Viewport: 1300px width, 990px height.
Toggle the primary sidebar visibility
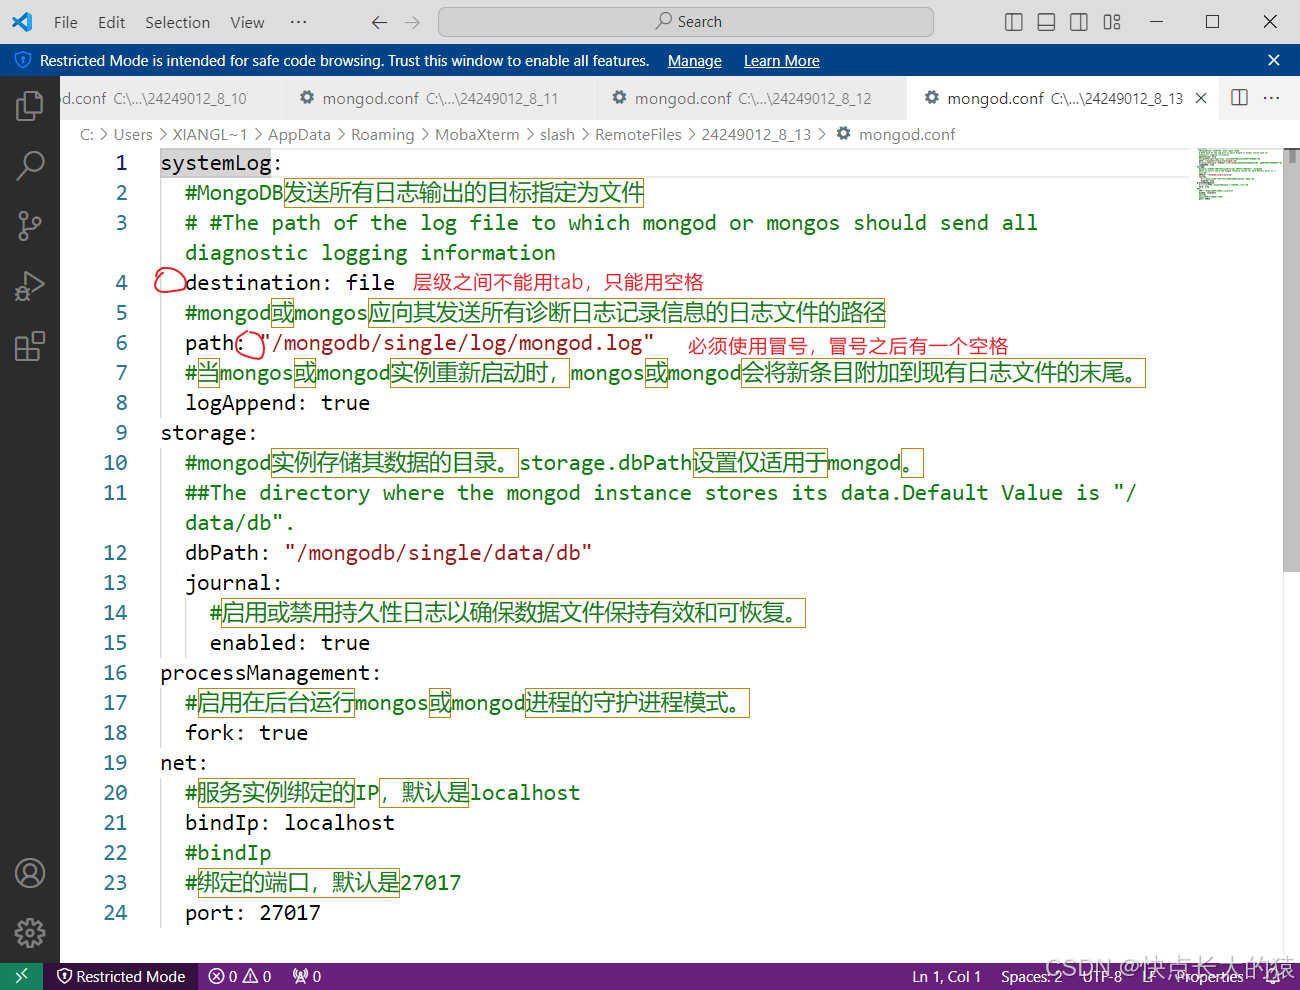click(x=1013, y=21)
